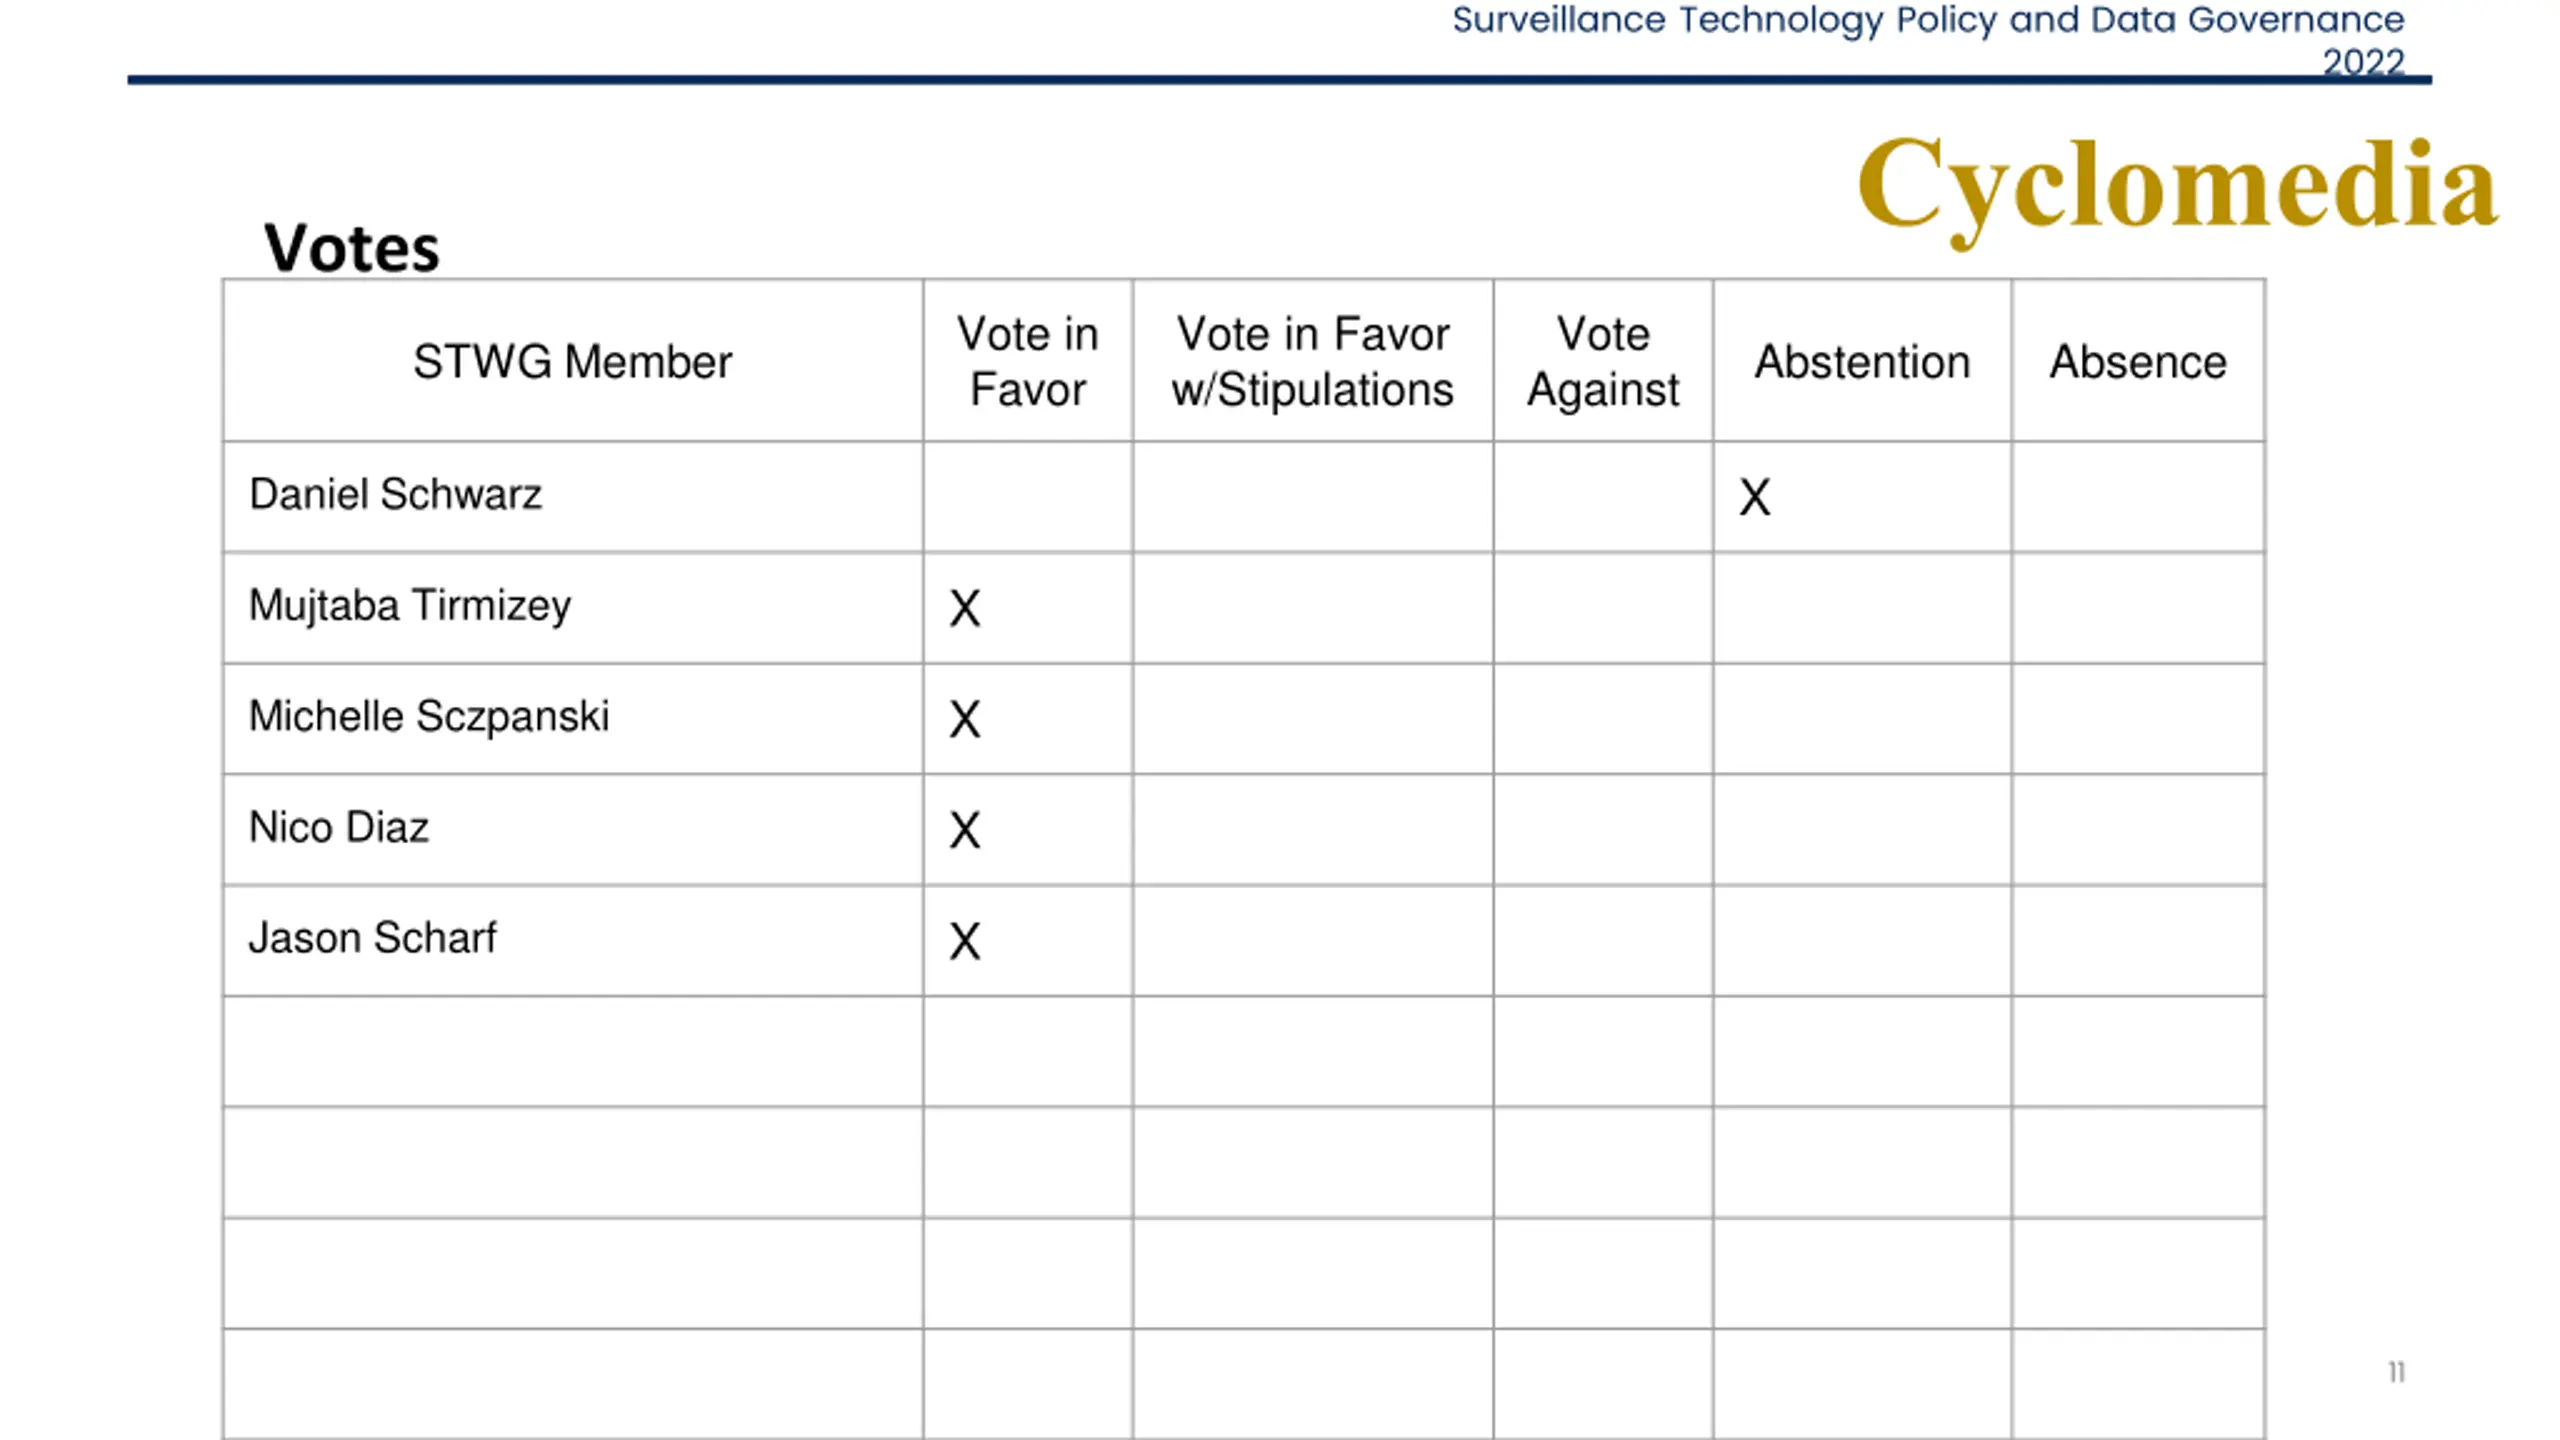
Task: Select the Mujtaba Tirmizey name cell
Action: 410,606
